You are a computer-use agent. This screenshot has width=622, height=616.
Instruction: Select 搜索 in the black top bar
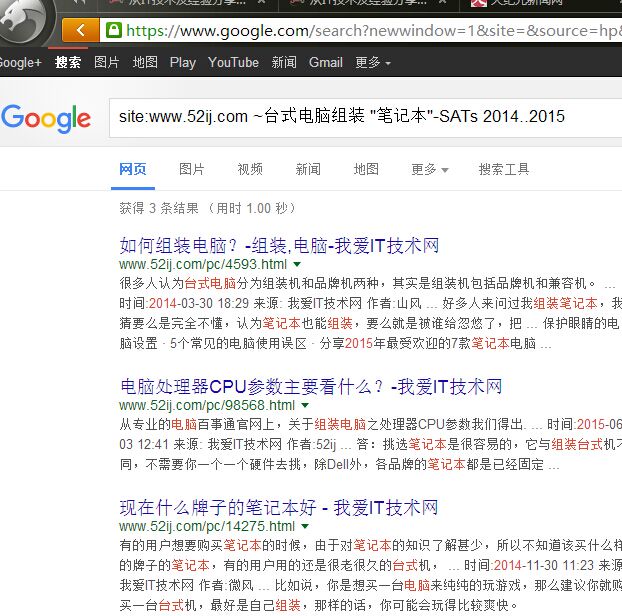point(68,63)
